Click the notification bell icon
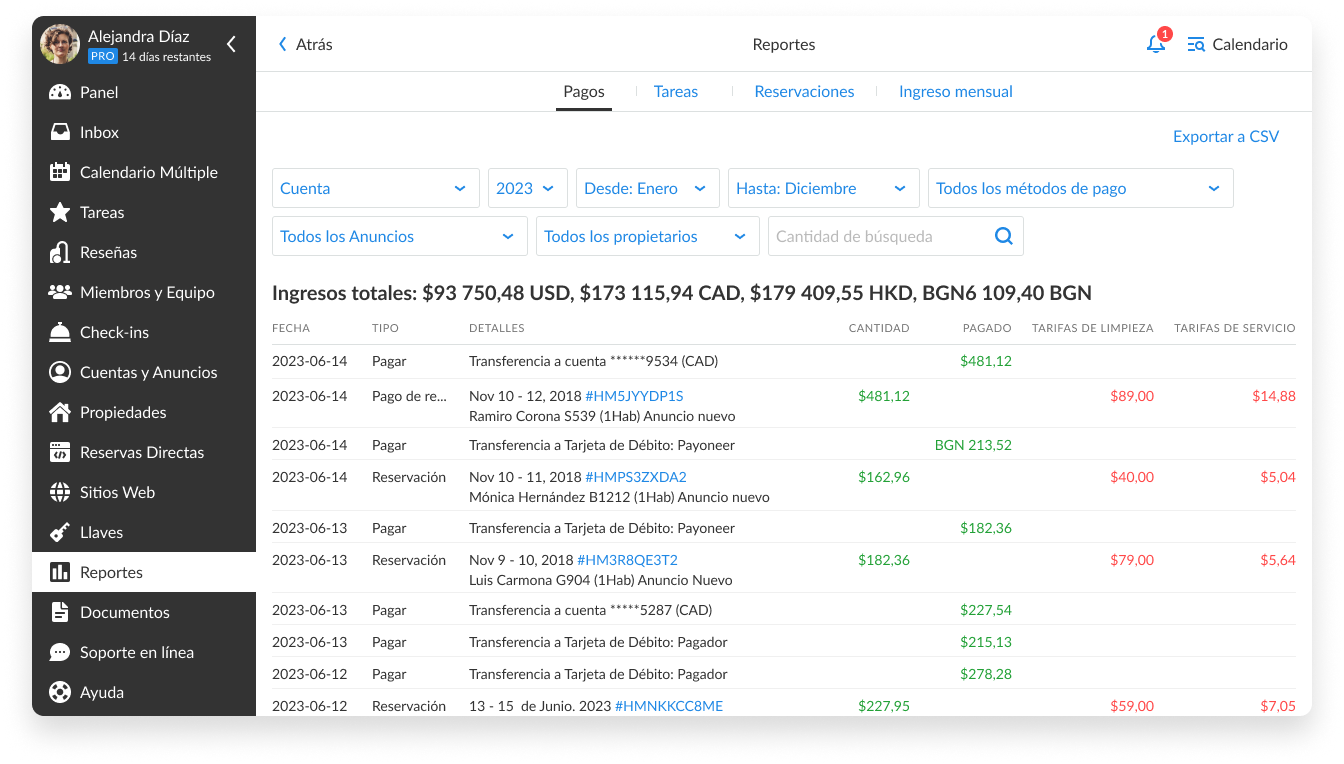Screen dimensions: 1344x764 coord(1156,44)
